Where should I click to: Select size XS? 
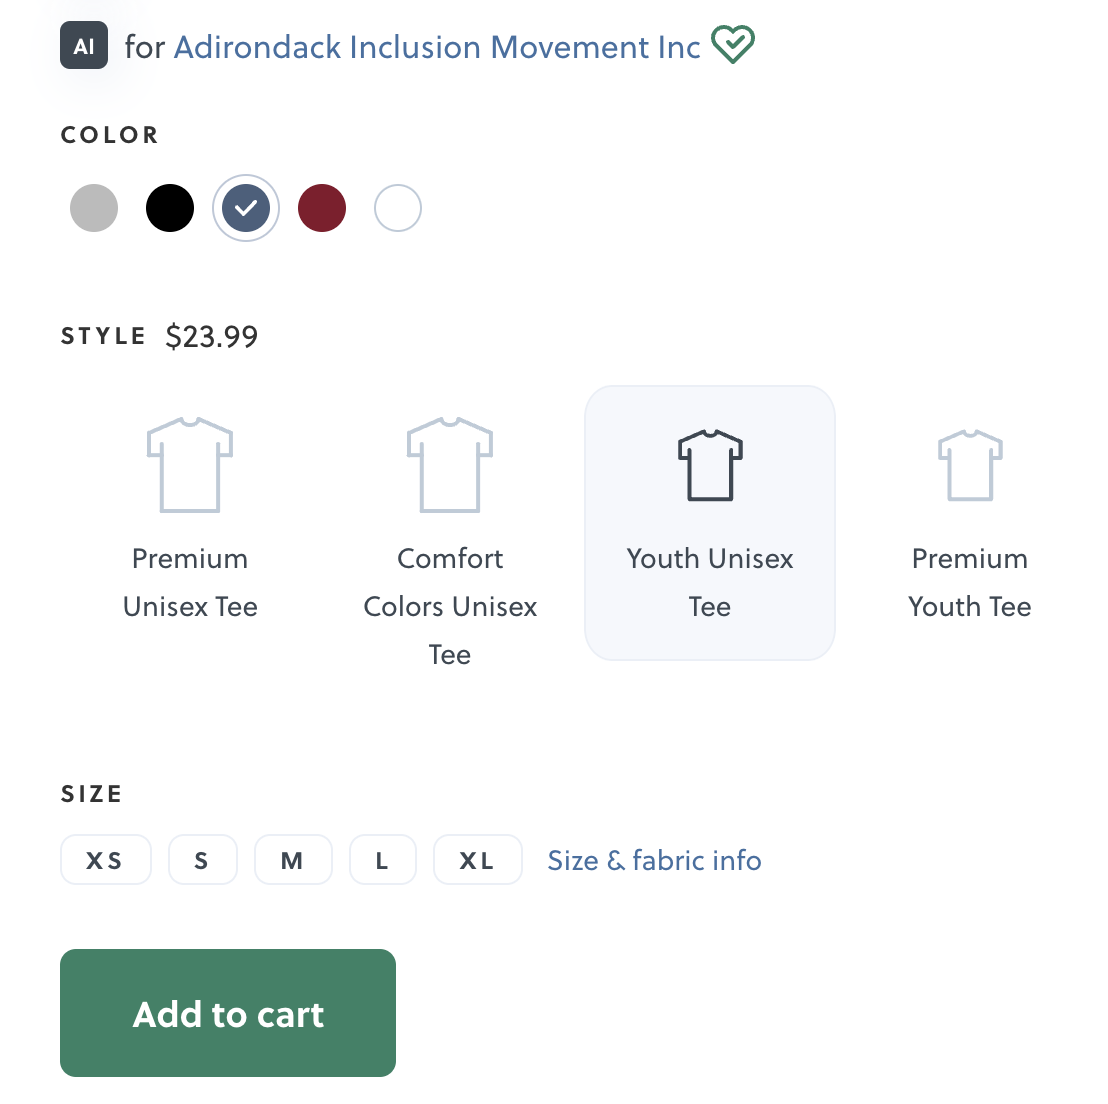105,860
